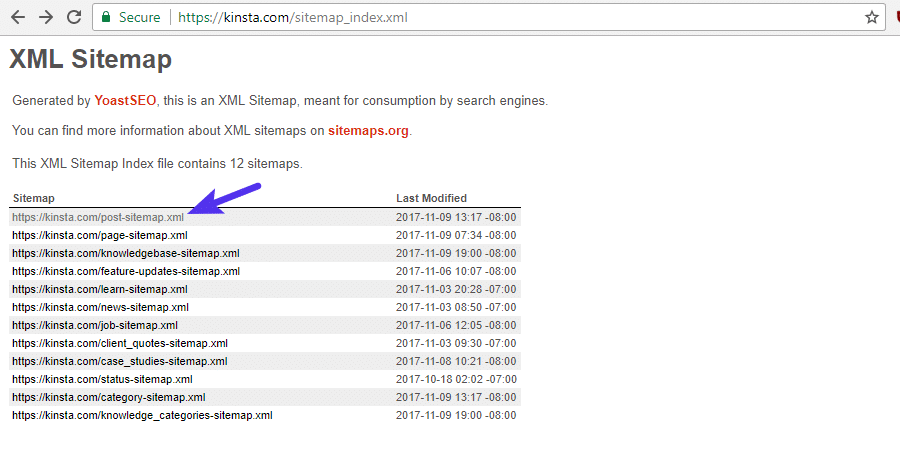The image size is (900, 450).
Task: Open the knowledgebase-sitemap.xml link
Action: tap(125, 253)
